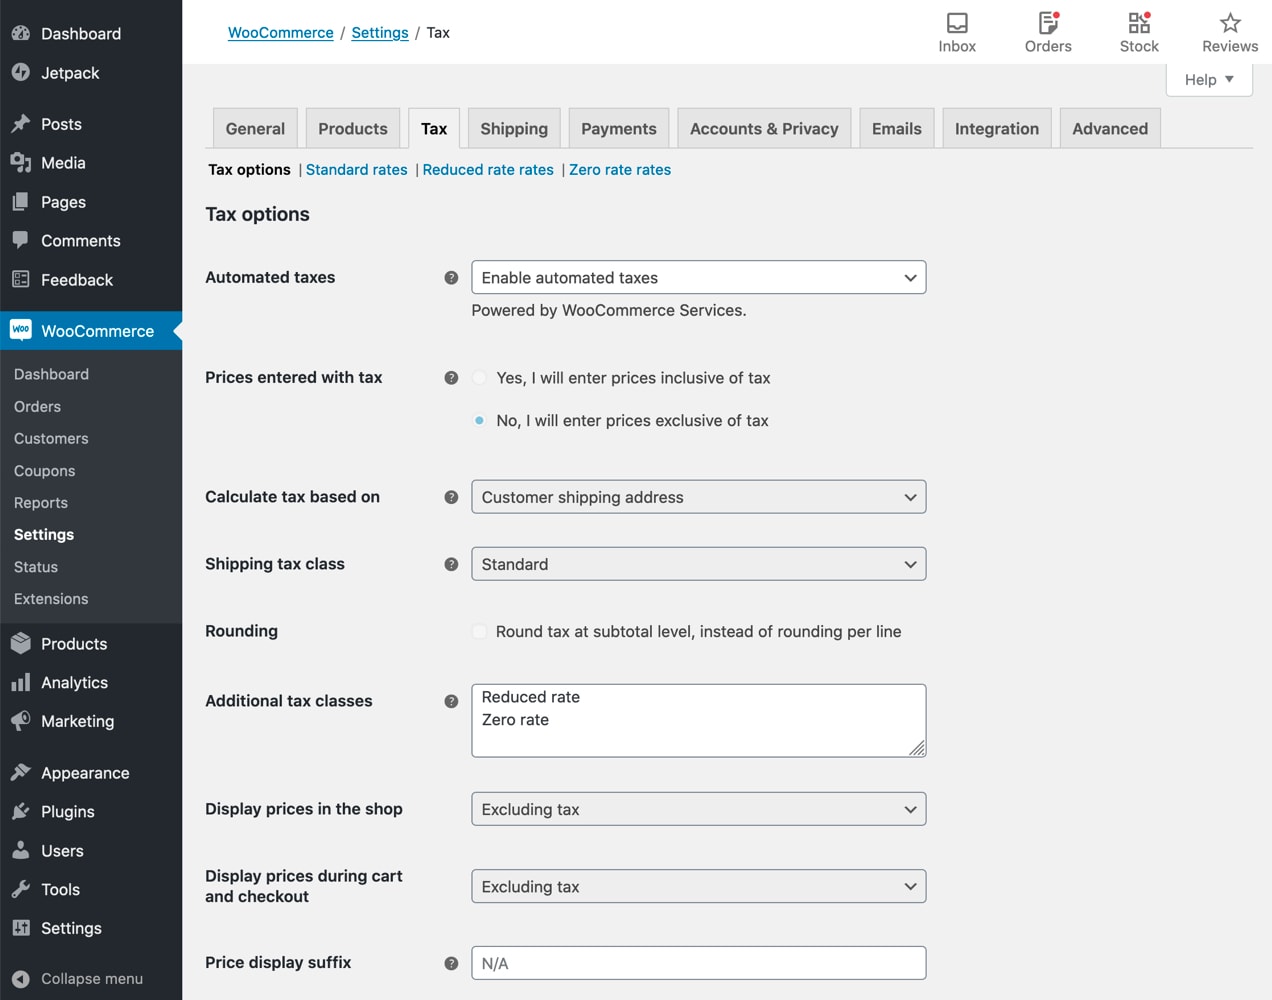Open the Shipping tax class dropdown
Viewport: 1272px width, 1000px height.
point(698,563)
